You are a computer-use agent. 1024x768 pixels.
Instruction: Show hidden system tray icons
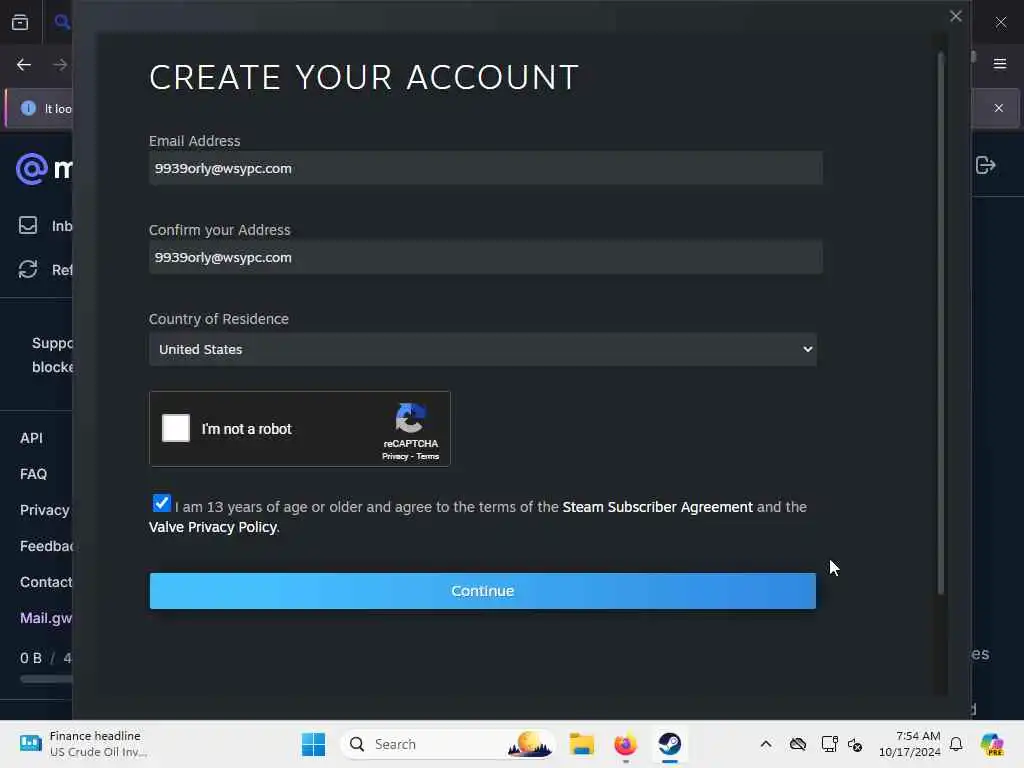pos(766,744)
